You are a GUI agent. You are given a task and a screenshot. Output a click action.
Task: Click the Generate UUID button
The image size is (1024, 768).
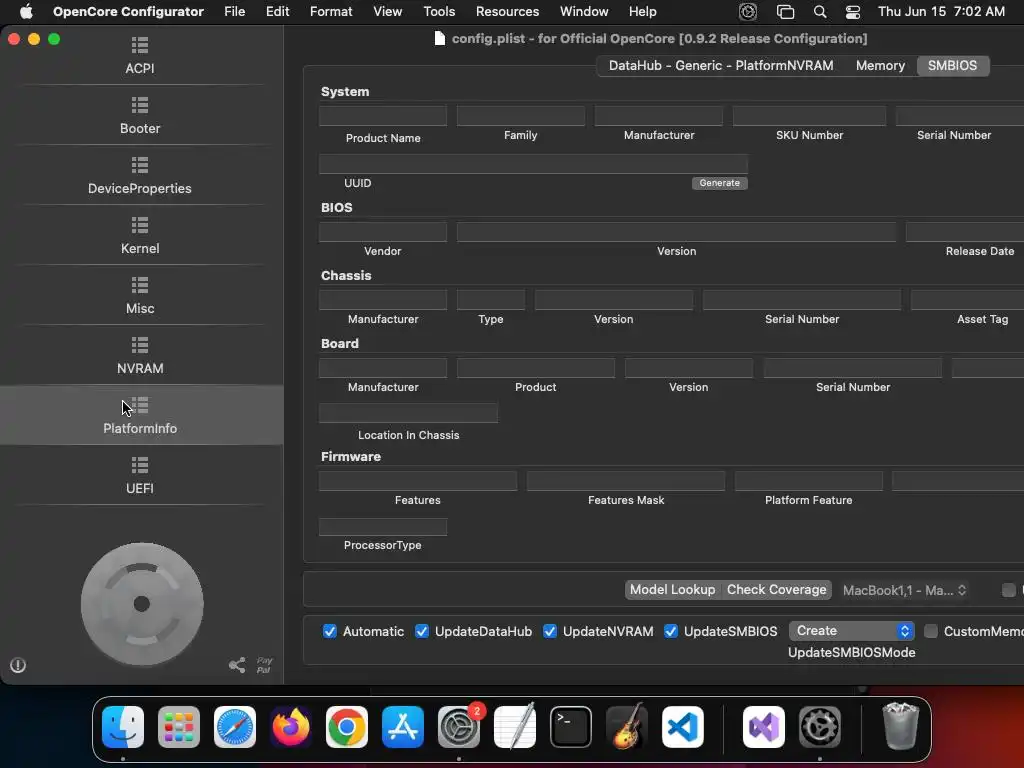720,183
